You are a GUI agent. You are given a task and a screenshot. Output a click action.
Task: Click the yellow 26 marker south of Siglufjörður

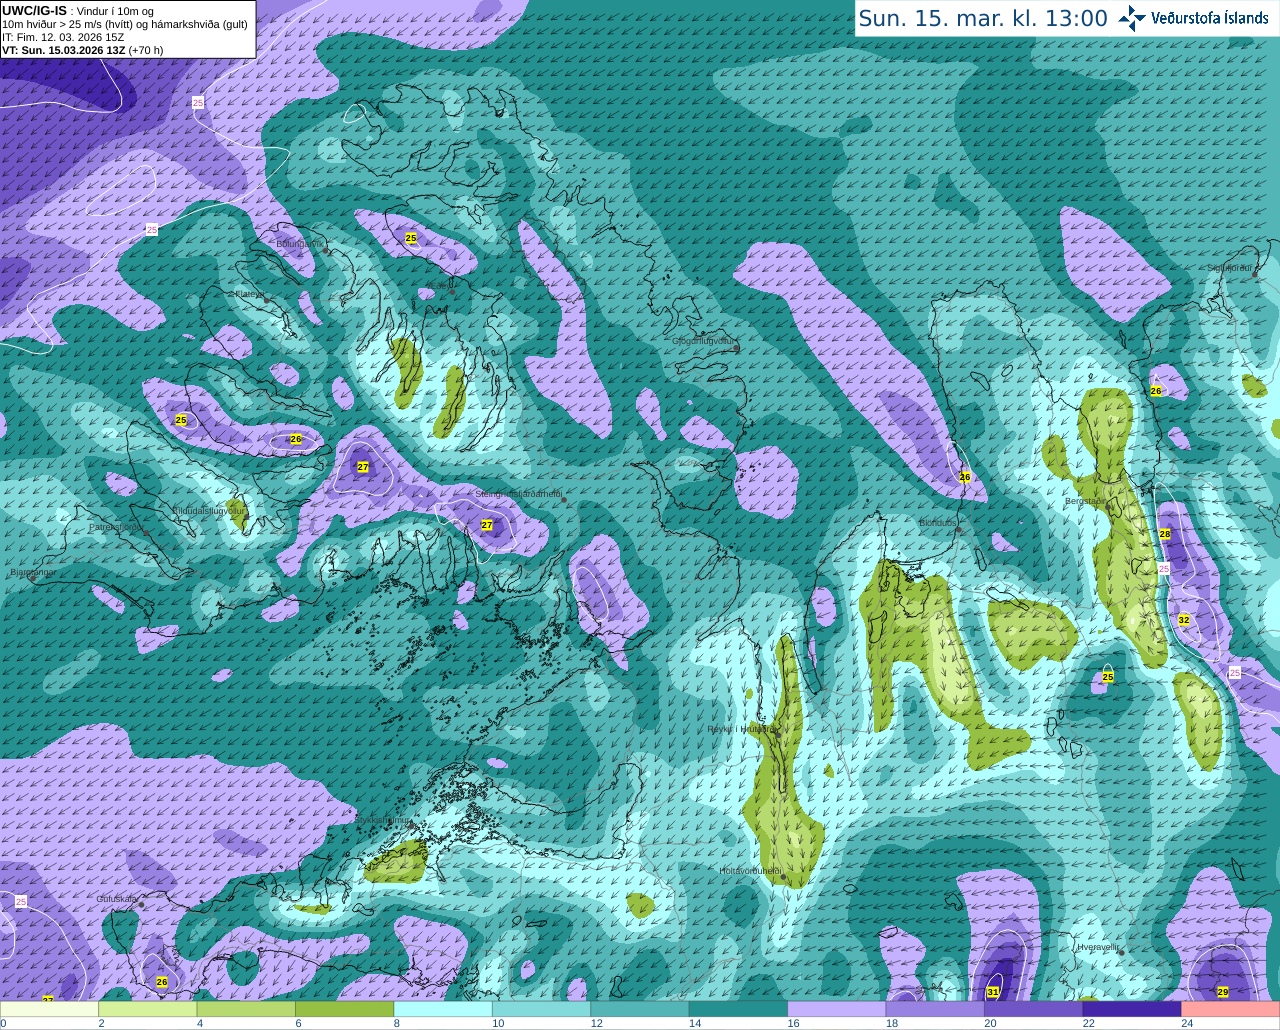(1156, 391)
